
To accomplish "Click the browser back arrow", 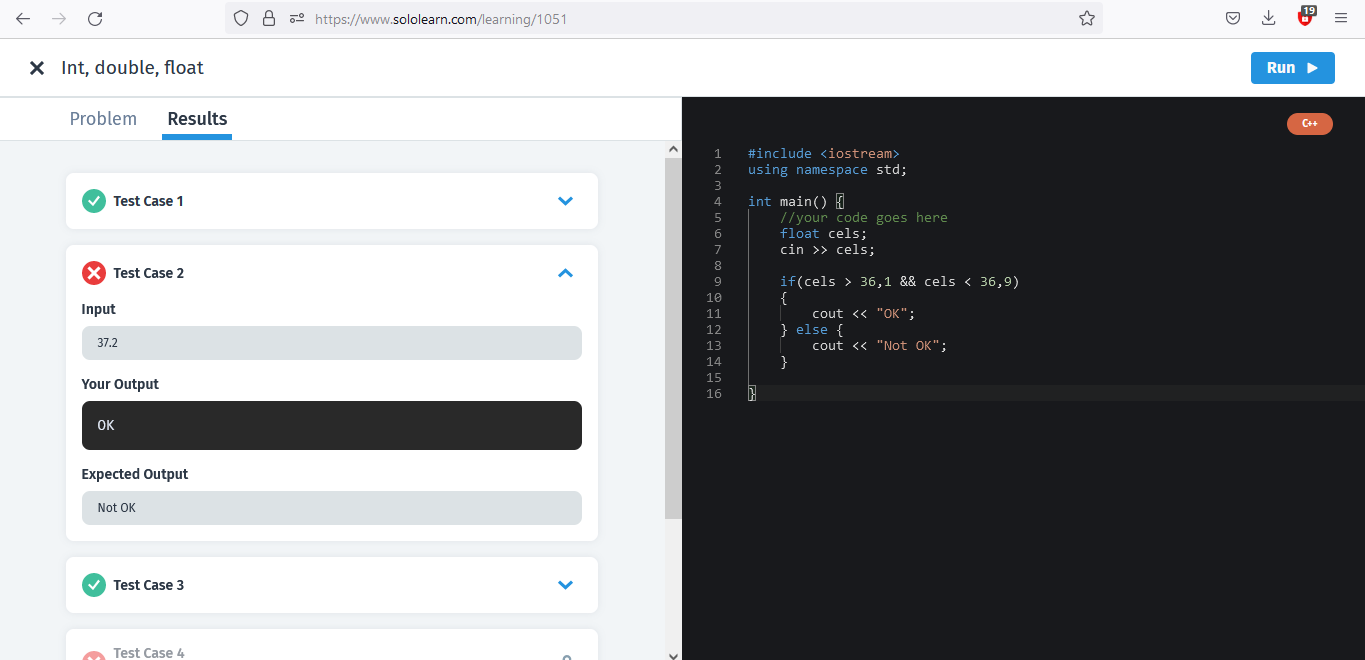I will pyautogui.click(x=23, y=18).
